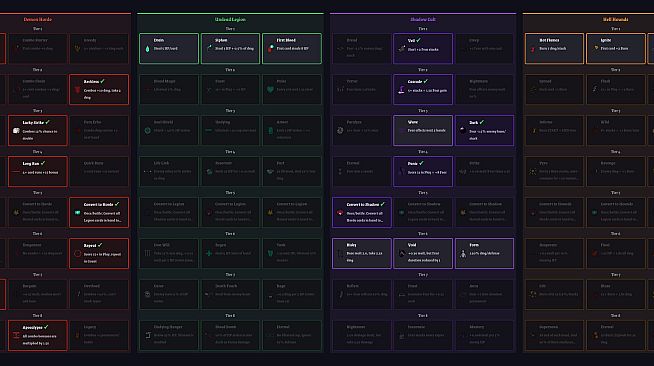Click the Cascade purple icon
The height and width of the screenshot is (366, 654).
[x=401, y=90]
